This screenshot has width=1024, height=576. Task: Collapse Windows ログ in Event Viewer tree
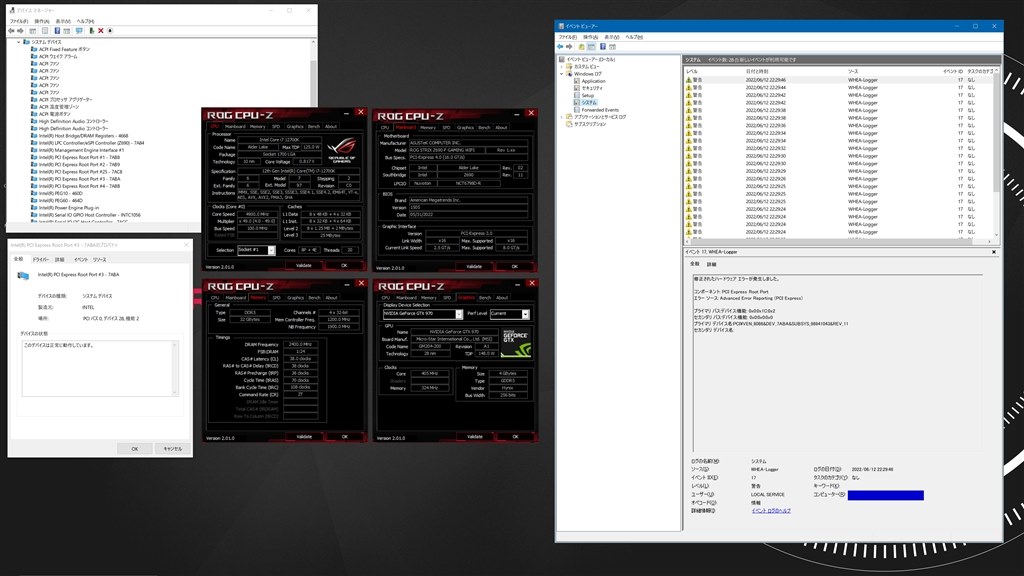(x=562, y=74)
